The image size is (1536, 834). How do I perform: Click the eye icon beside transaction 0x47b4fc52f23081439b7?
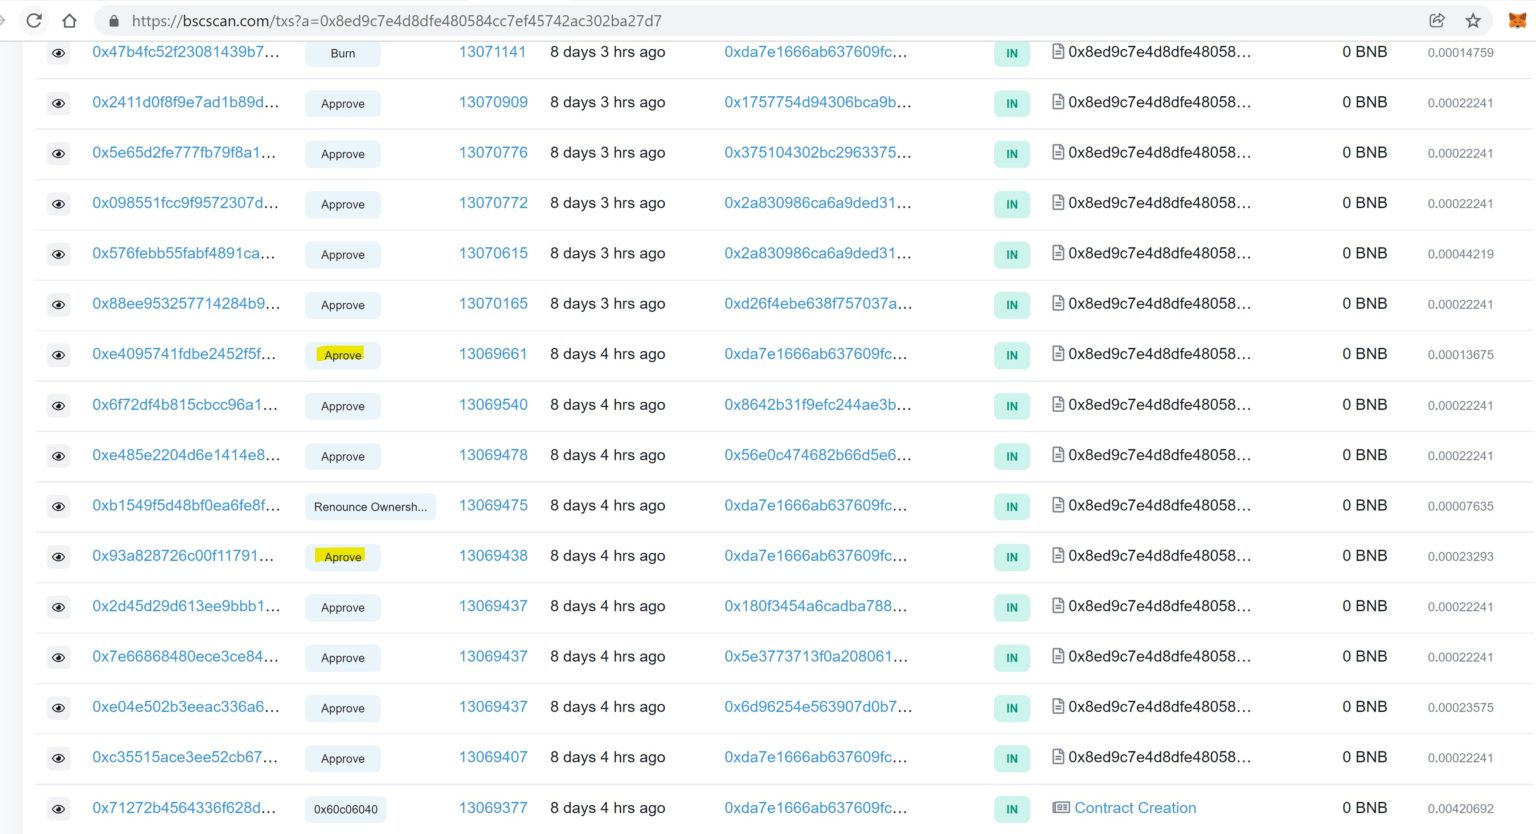click(58, 52)
